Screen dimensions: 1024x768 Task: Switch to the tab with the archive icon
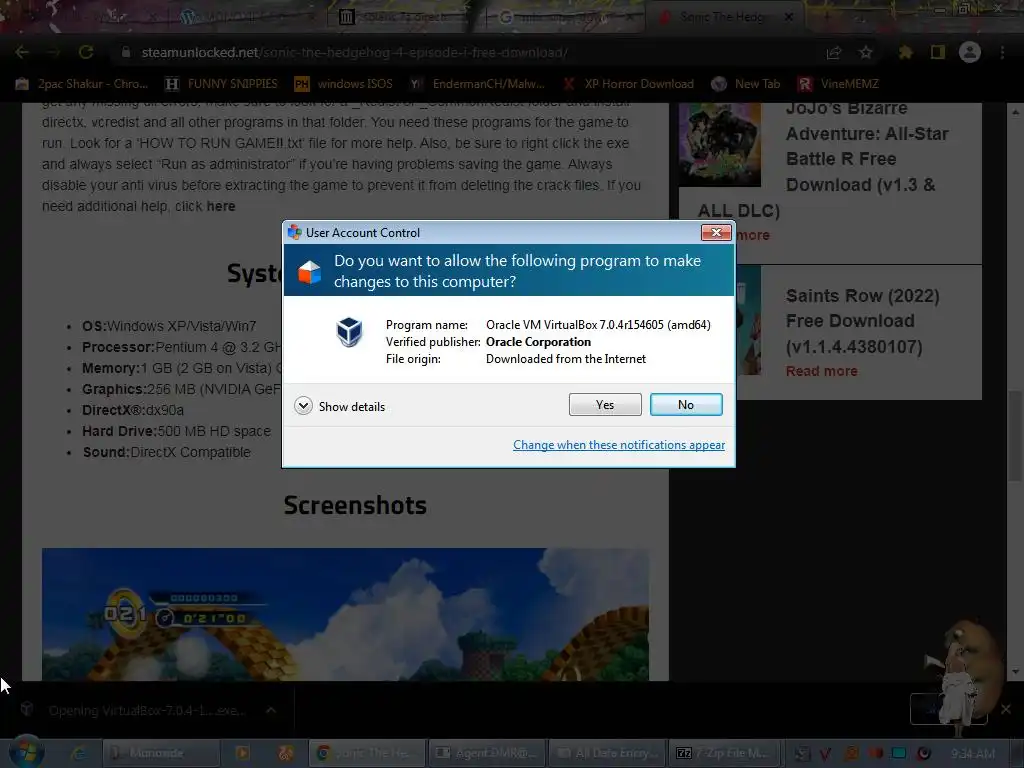(405, 17)
